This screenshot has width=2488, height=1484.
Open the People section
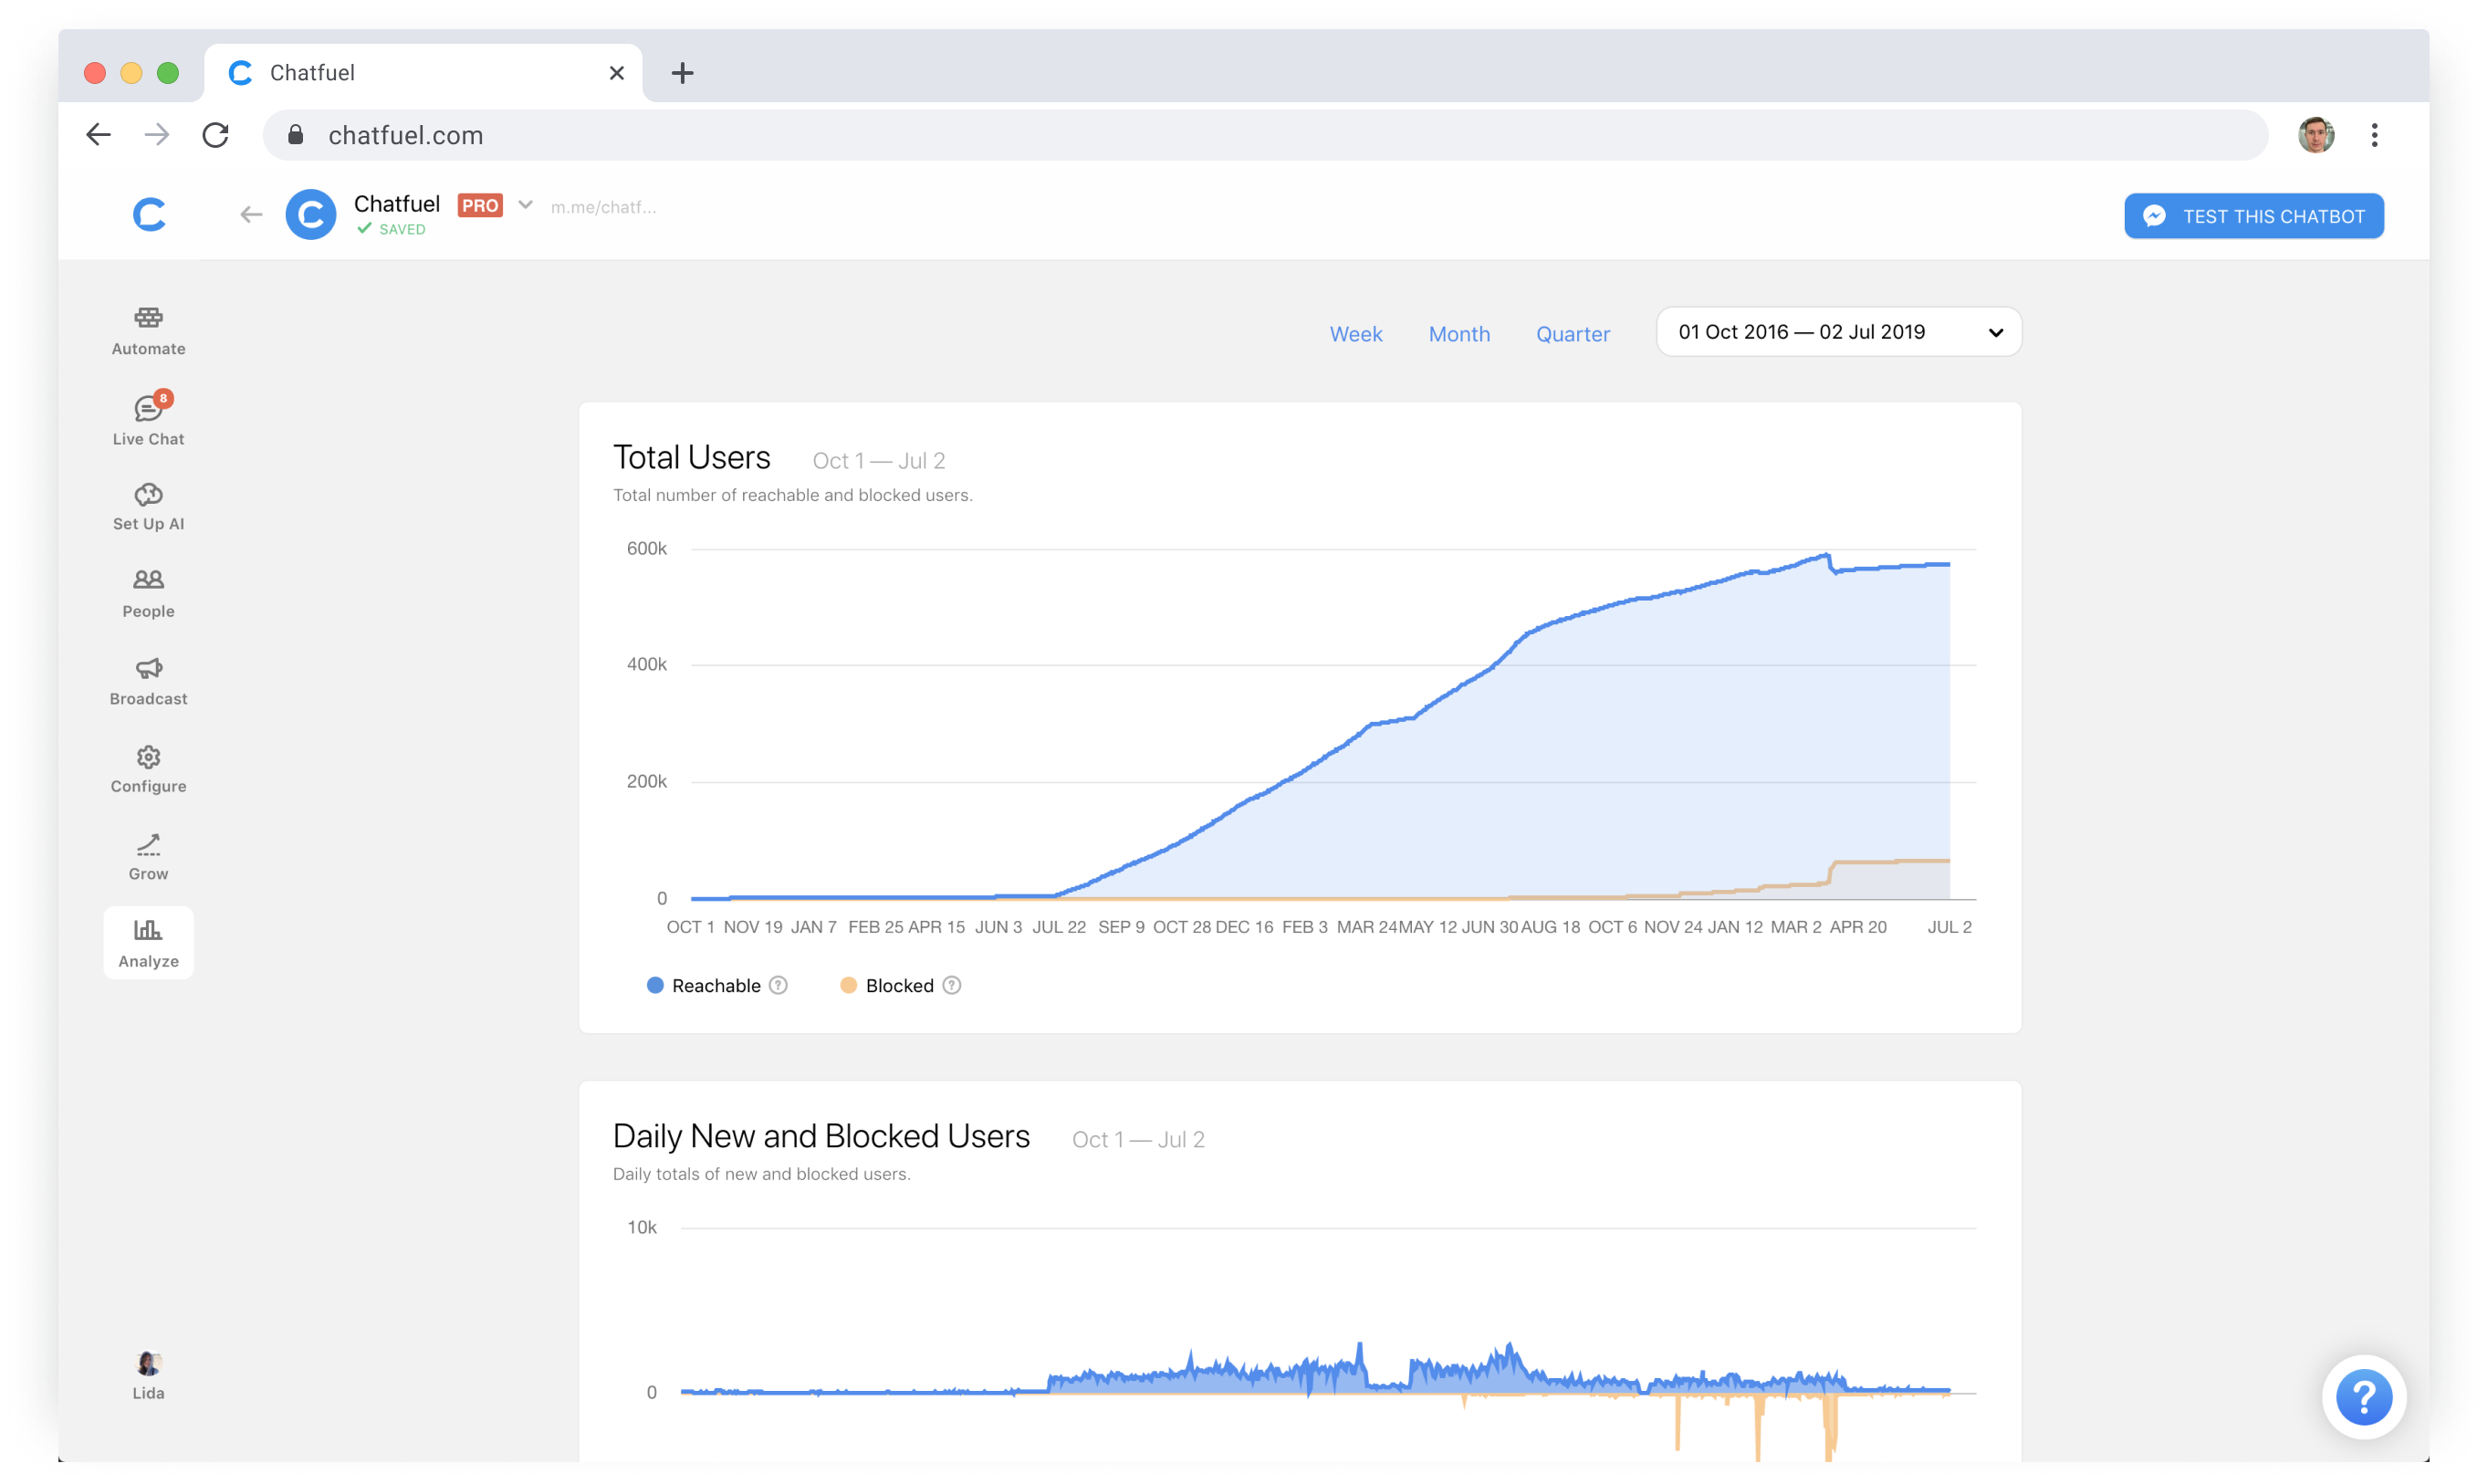[x=148, y=593]
